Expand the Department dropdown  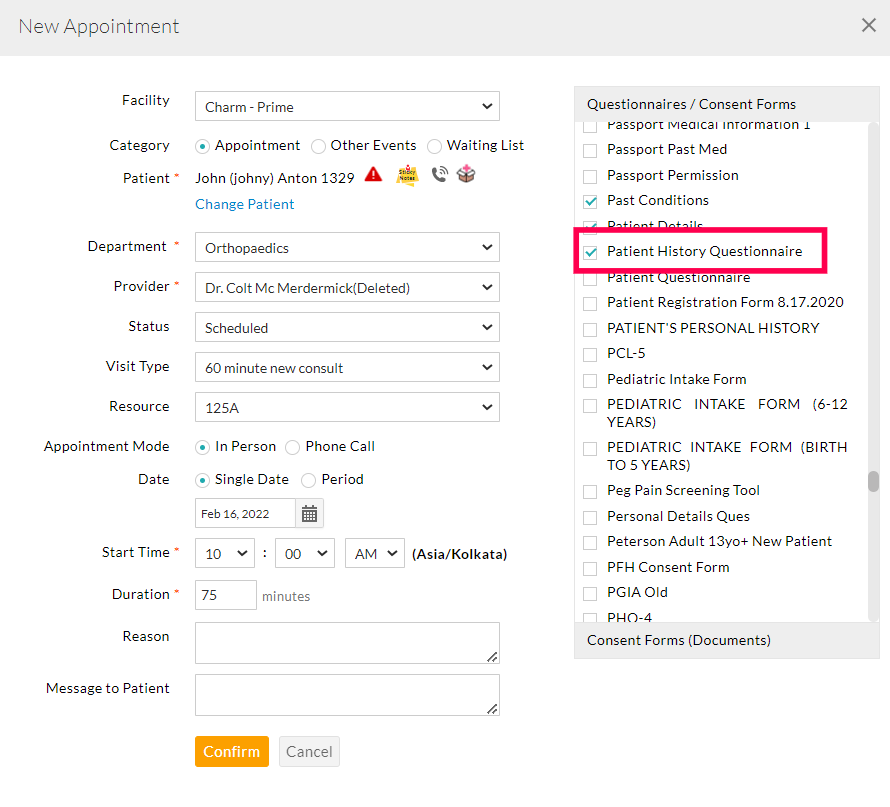(x=347, y=247)
